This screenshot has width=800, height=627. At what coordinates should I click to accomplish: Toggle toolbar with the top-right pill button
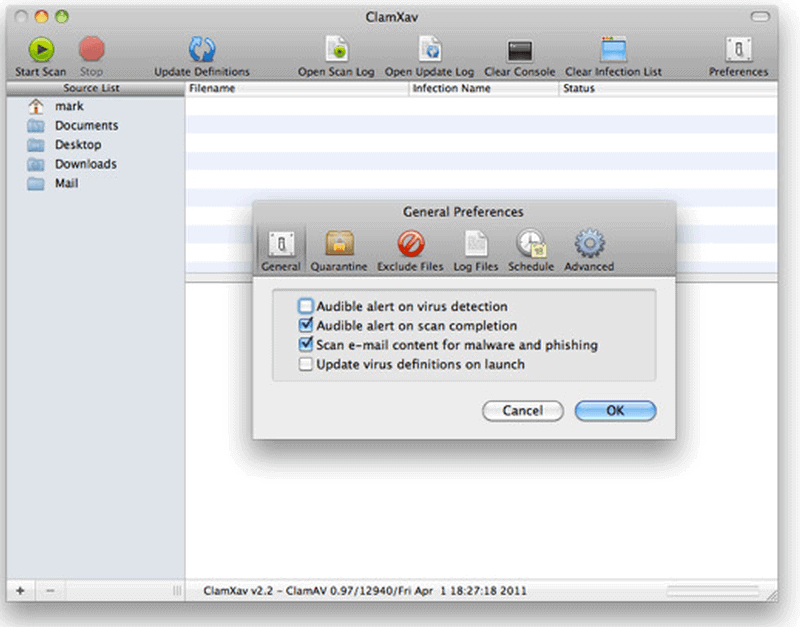760,17
